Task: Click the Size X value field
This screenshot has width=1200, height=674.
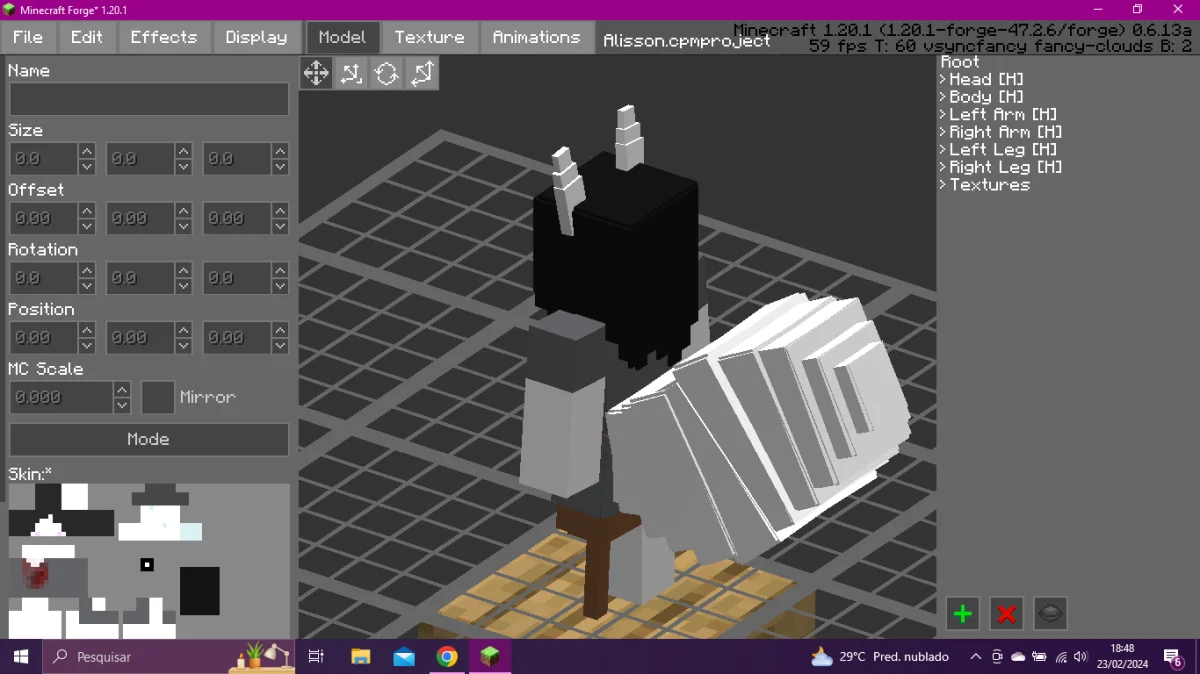Action: point(43,159)
